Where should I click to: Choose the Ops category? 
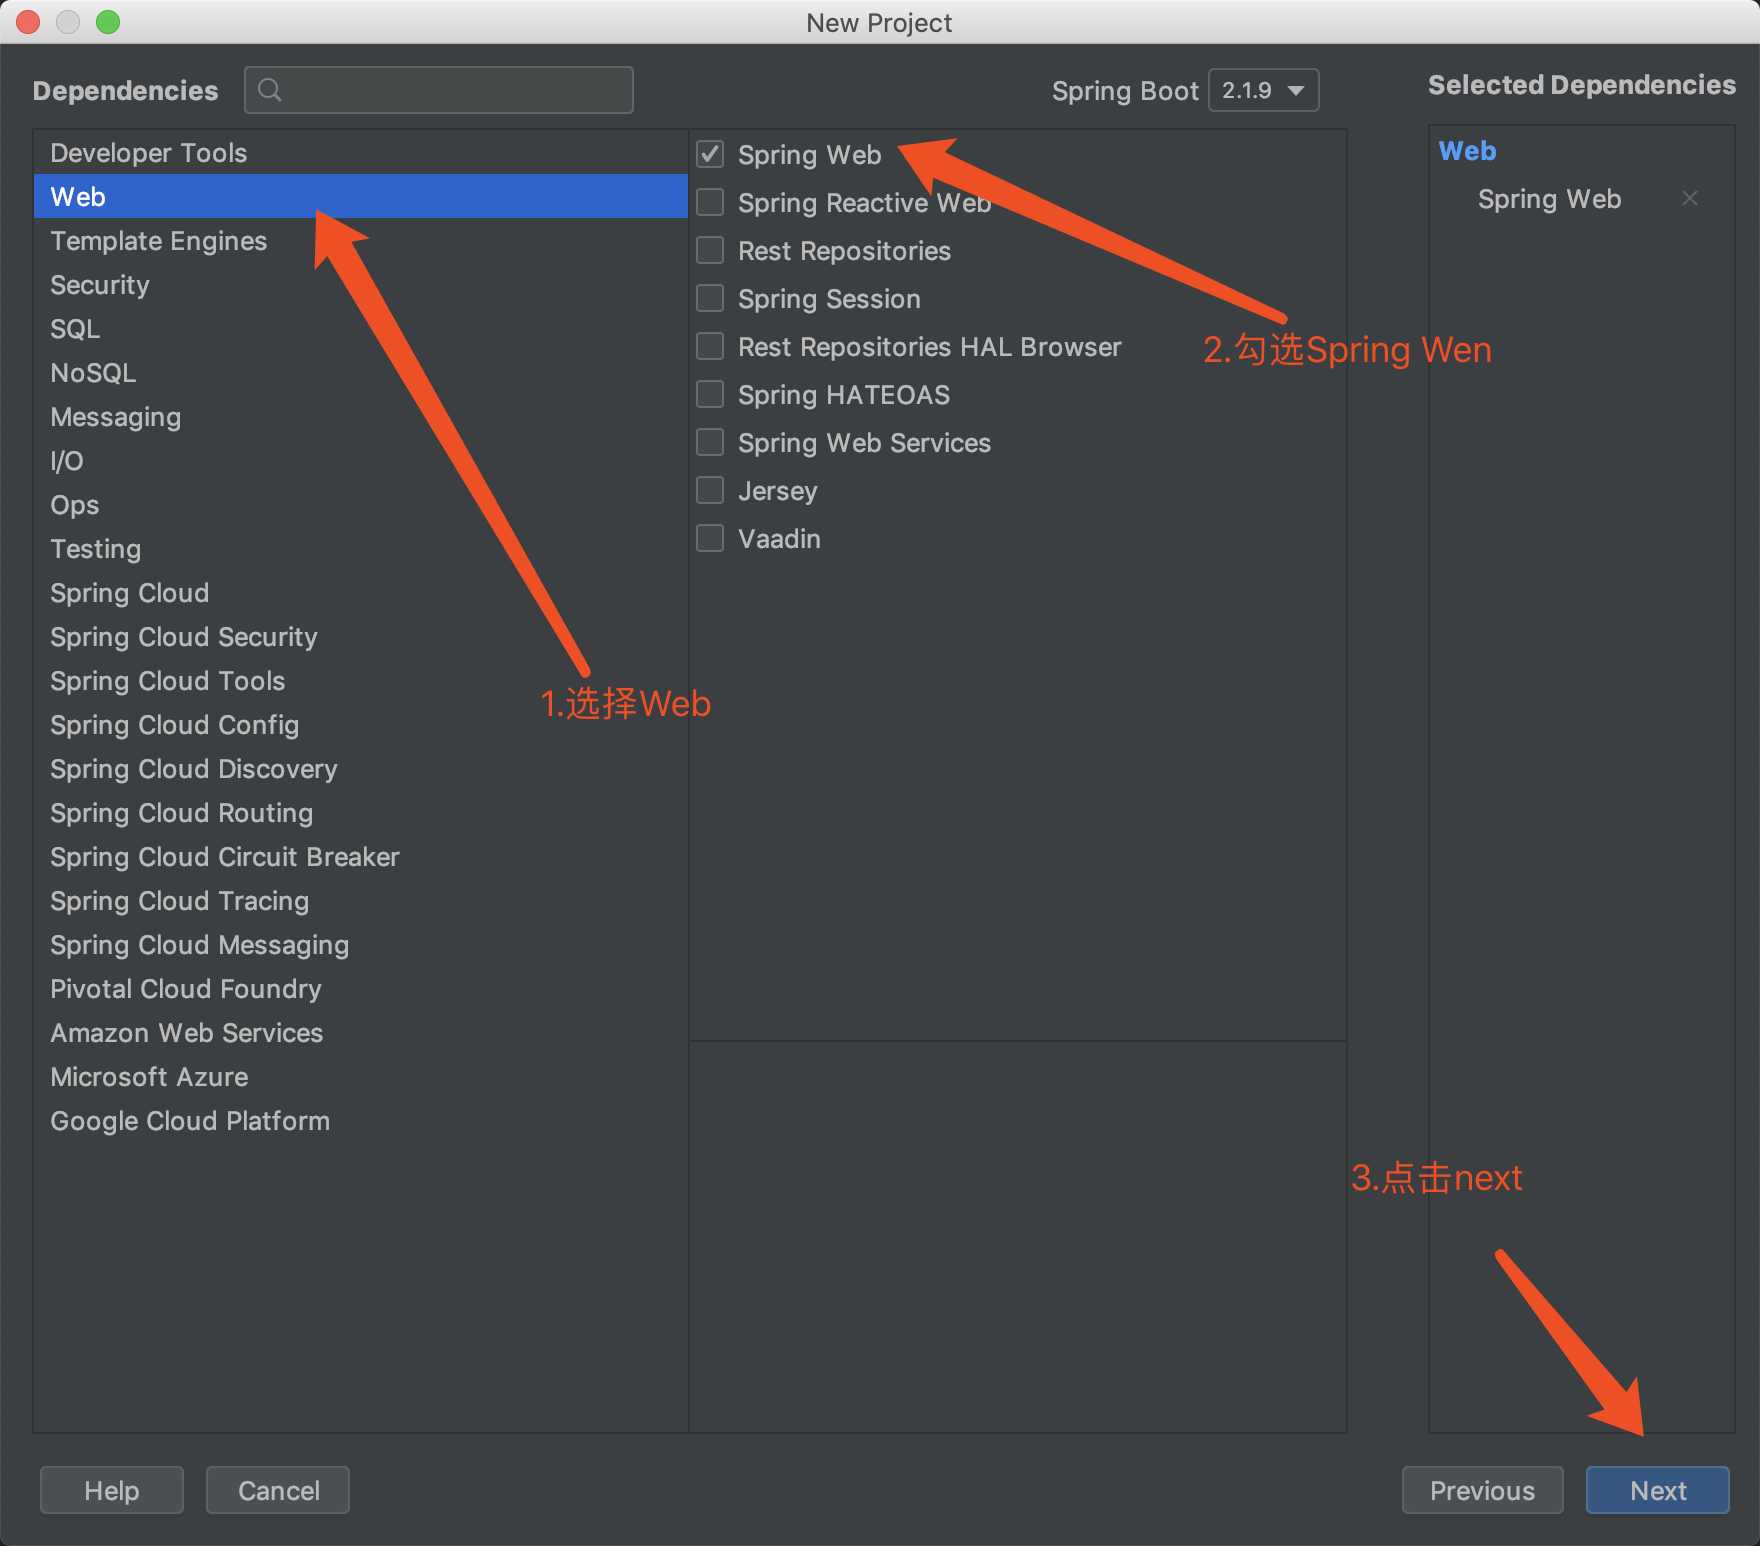click(x=360, y=504)
